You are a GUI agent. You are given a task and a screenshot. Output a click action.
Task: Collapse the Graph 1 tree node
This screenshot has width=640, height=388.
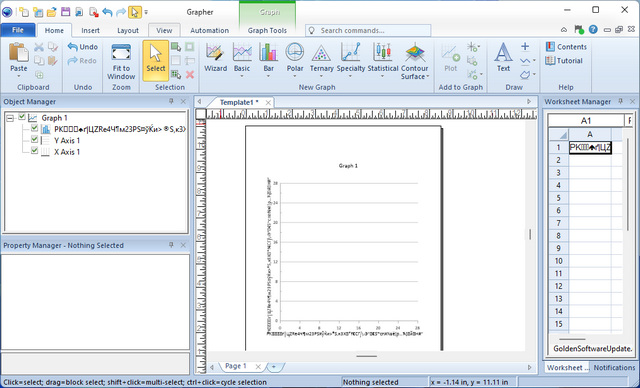click(10, 118)
